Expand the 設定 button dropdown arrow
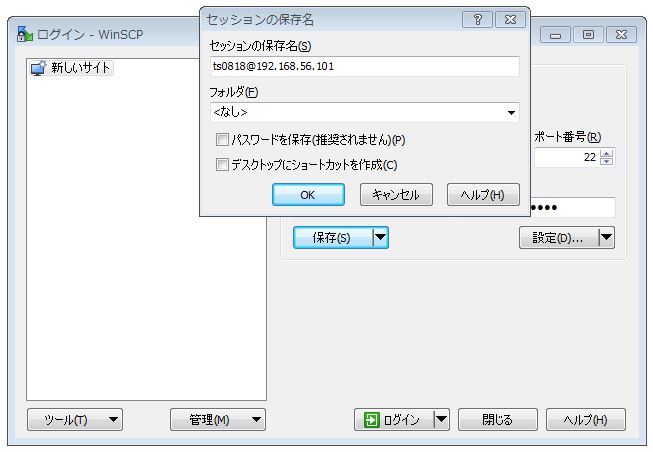The width and height of the screenshot is (653, 452). coord(606,237)
